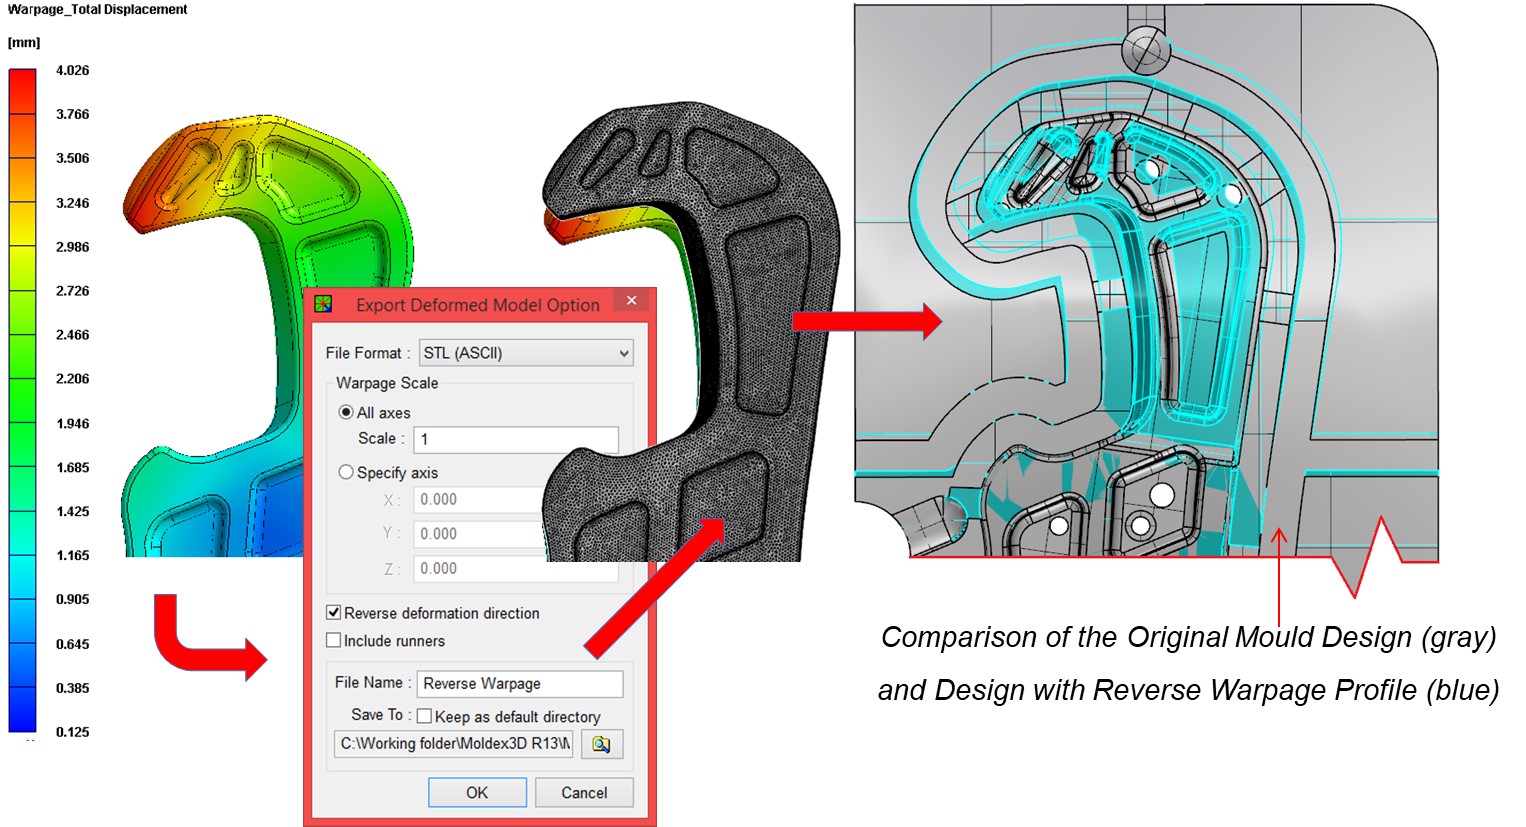Click the Moldex3D icon in the dialog title bar
The width and height of the screenshot is (1526, 827).
(326, 300)
